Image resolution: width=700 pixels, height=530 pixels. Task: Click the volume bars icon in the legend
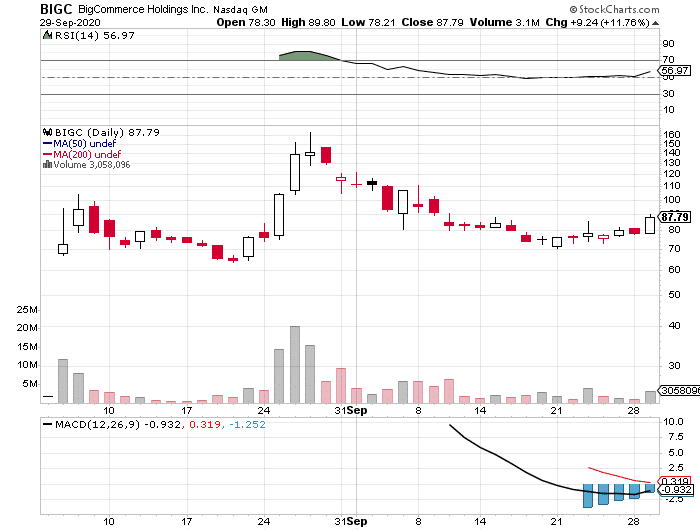click(47, 165)
